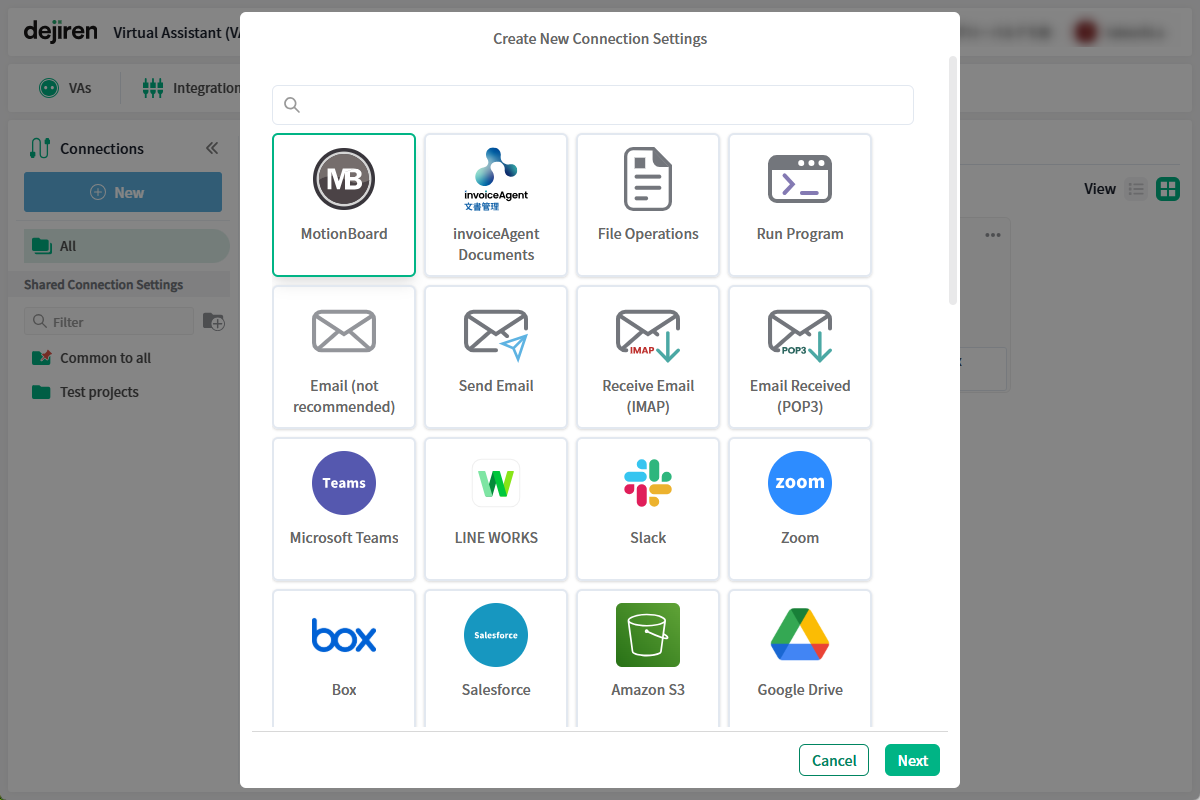Cancel the new connection dialog

[834, 760]
